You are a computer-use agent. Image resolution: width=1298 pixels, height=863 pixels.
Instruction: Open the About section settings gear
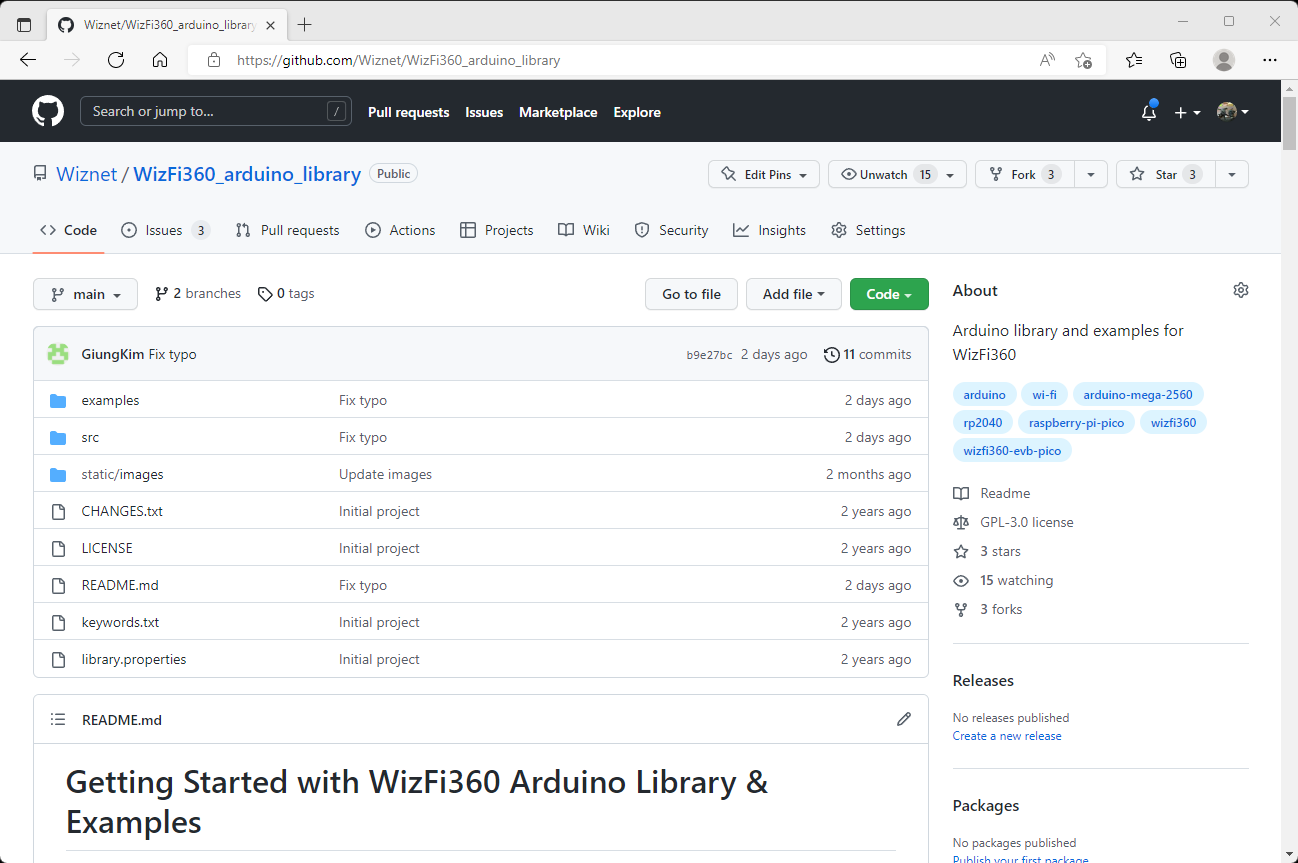[1241, 290]
